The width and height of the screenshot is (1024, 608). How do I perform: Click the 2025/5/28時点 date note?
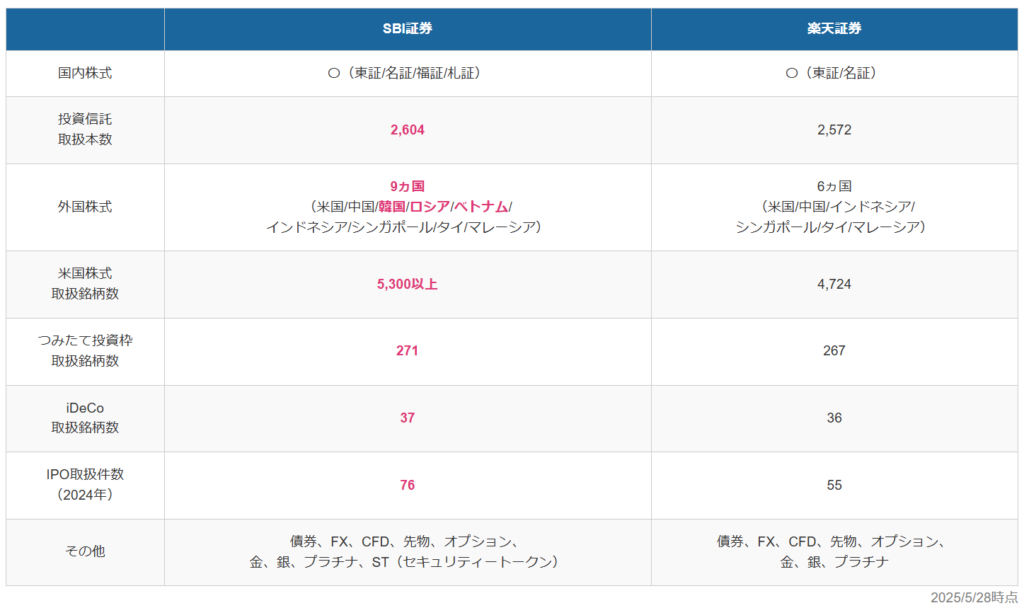(974, 598)
